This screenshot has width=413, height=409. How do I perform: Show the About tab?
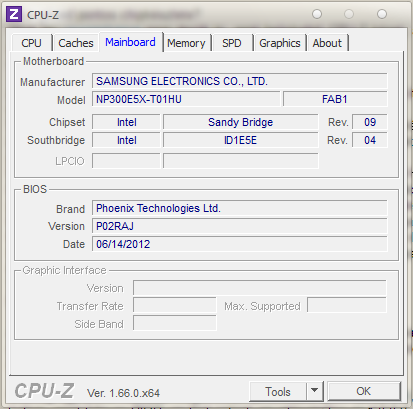click(327, 43)
